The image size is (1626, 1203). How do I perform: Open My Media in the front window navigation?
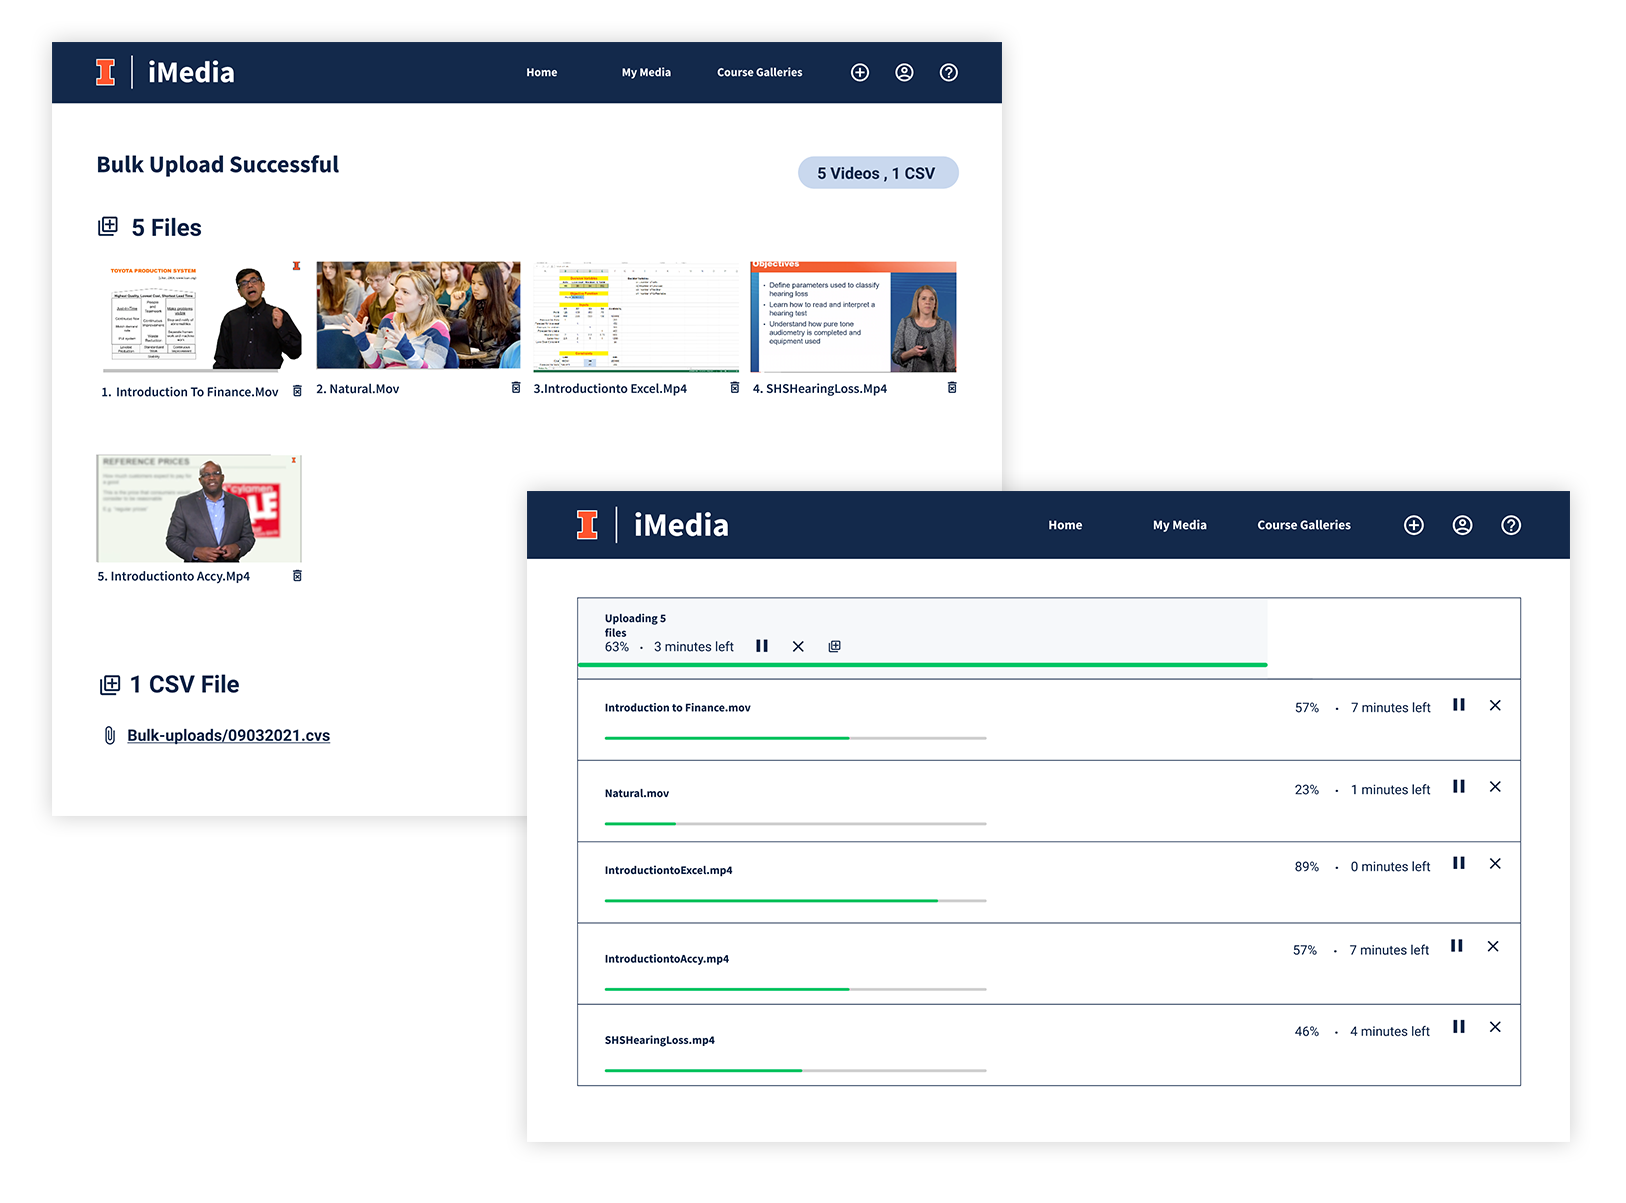[x=1180, y=525]
